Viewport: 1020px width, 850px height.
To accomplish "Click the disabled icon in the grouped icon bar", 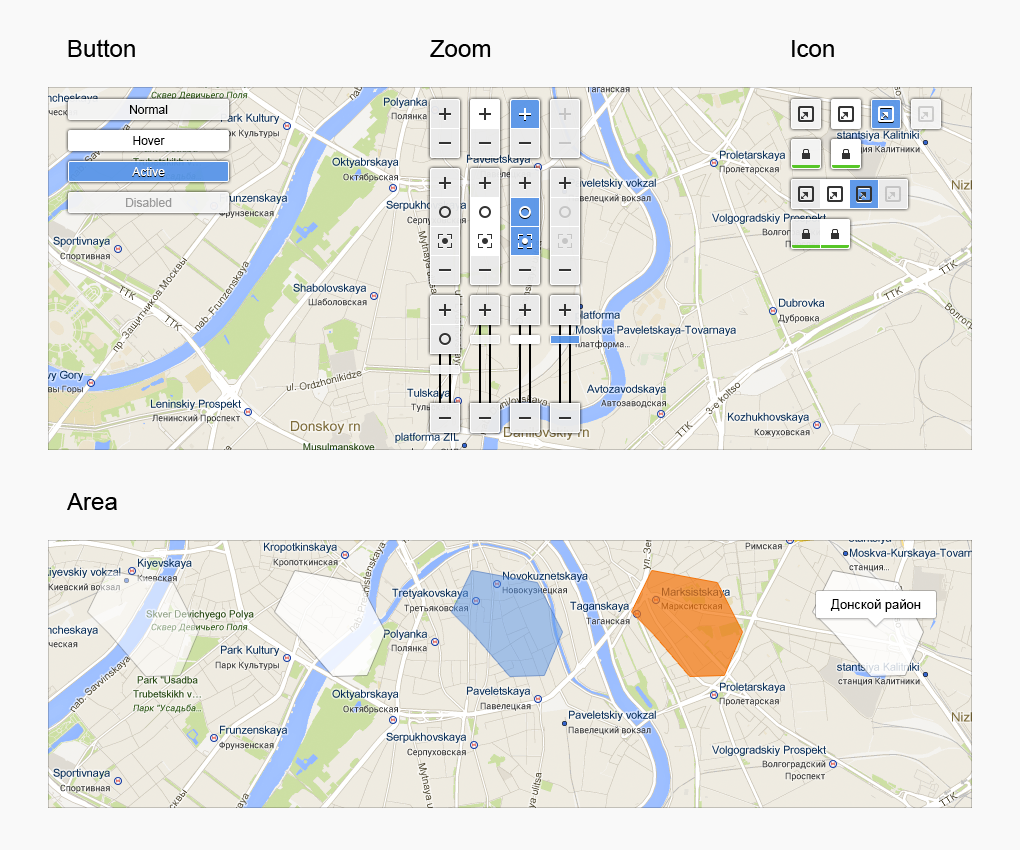I will (892, 194).
